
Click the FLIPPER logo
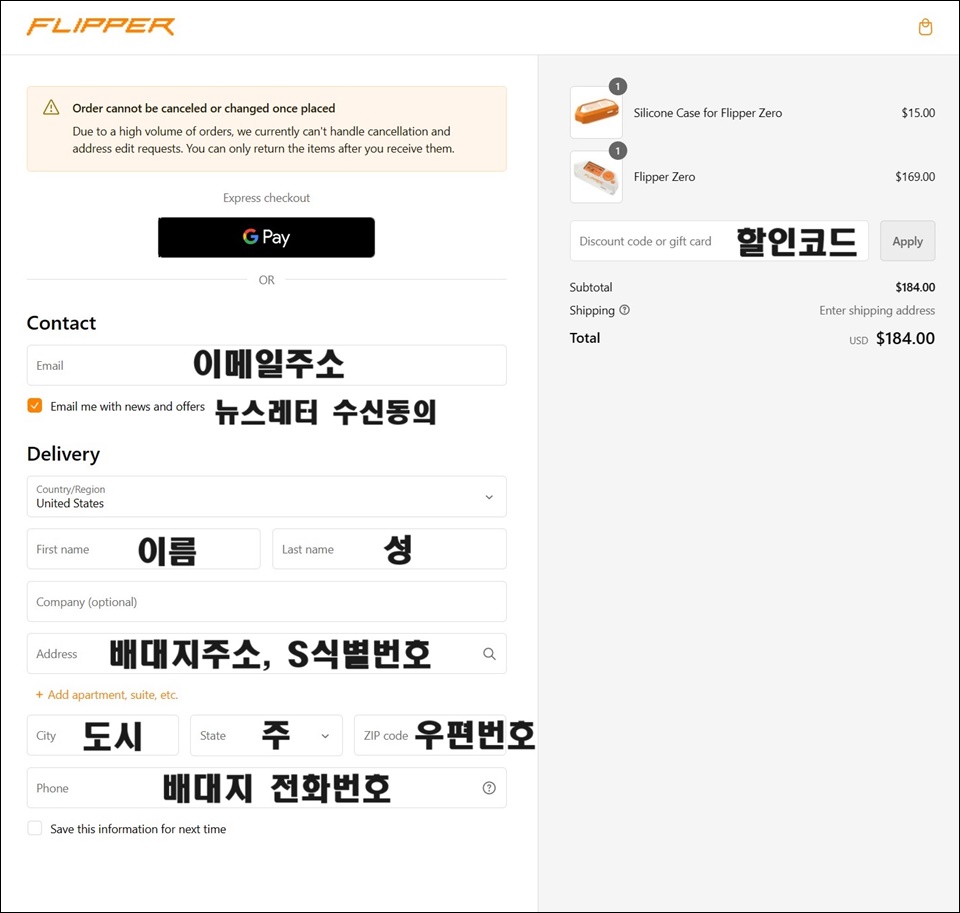point(101,27)
